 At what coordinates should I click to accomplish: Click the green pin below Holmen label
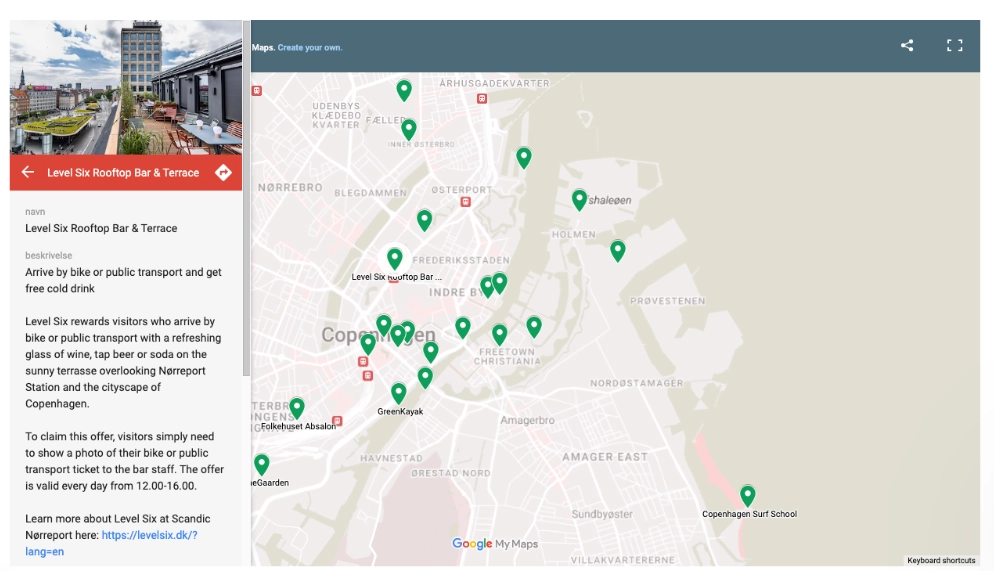[618, 250]
